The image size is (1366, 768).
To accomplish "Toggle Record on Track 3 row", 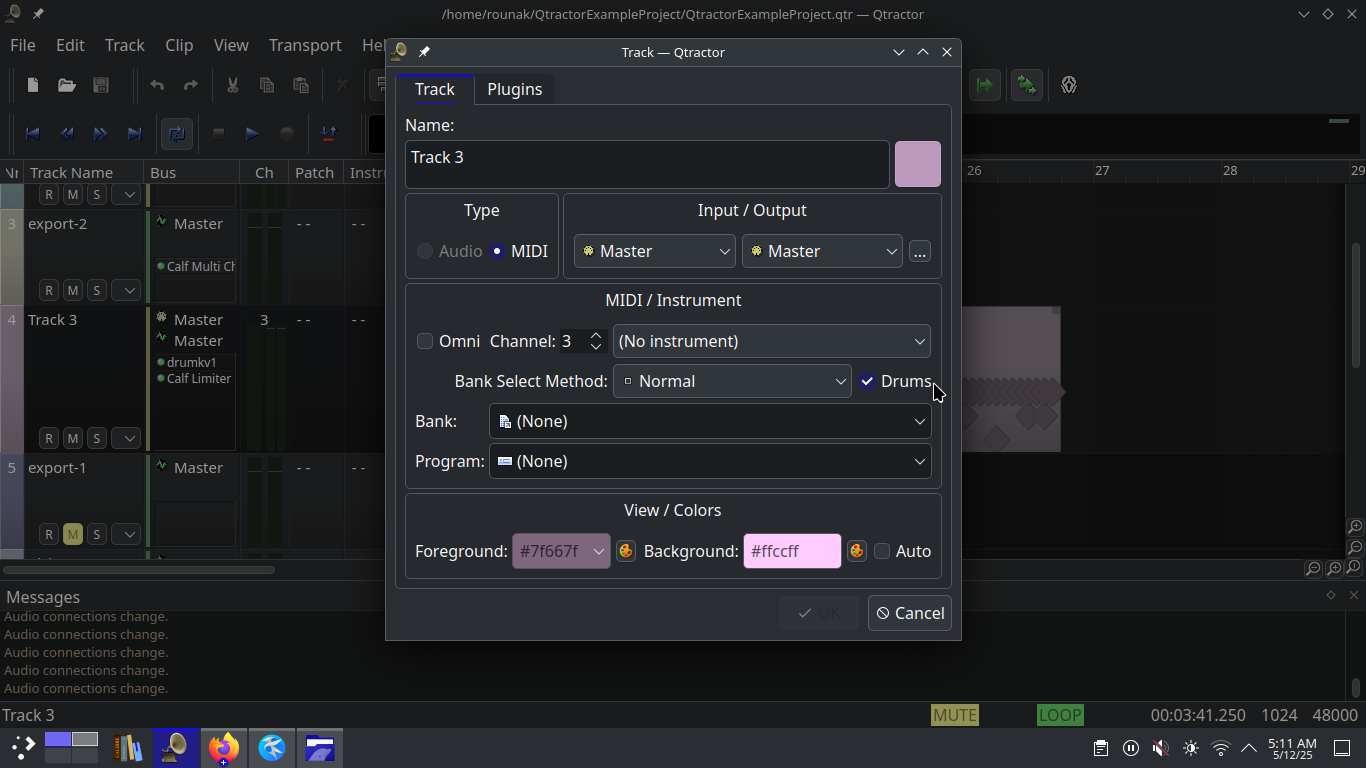I will [48, 438].
